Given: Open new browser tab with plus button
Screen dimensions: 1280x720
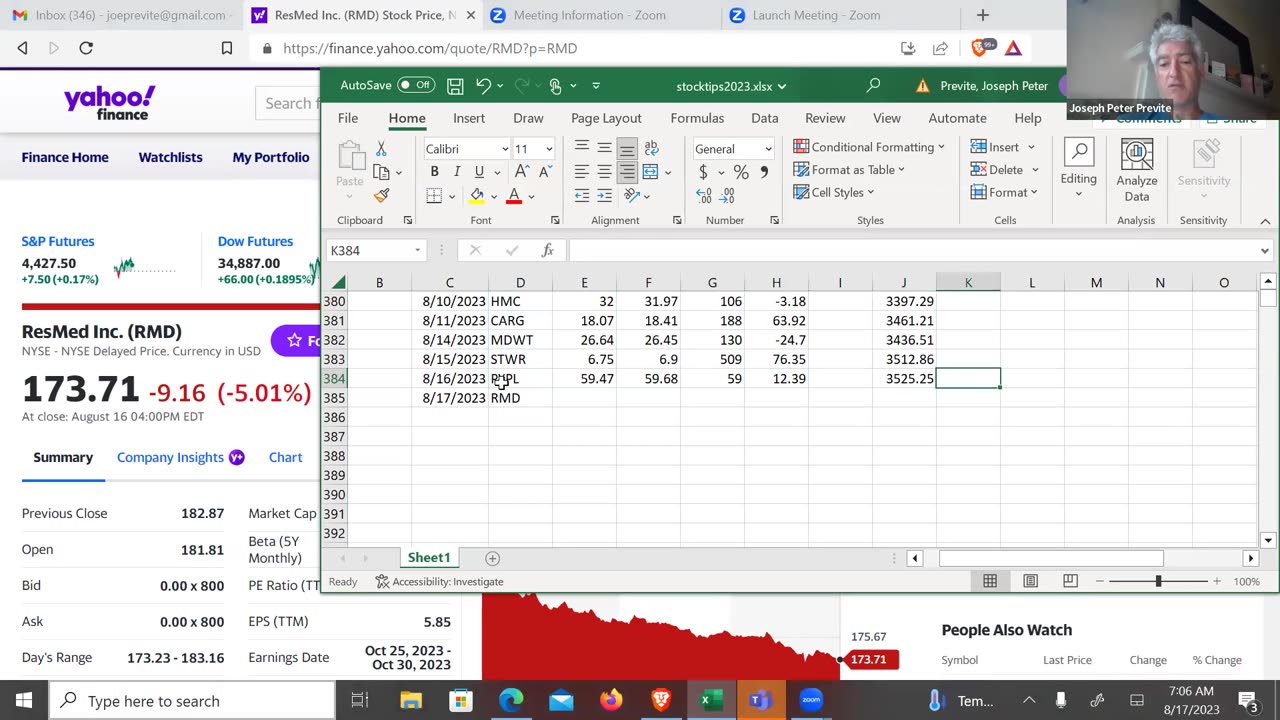Looking at the screenshot, I should click(x=982, y=15).
